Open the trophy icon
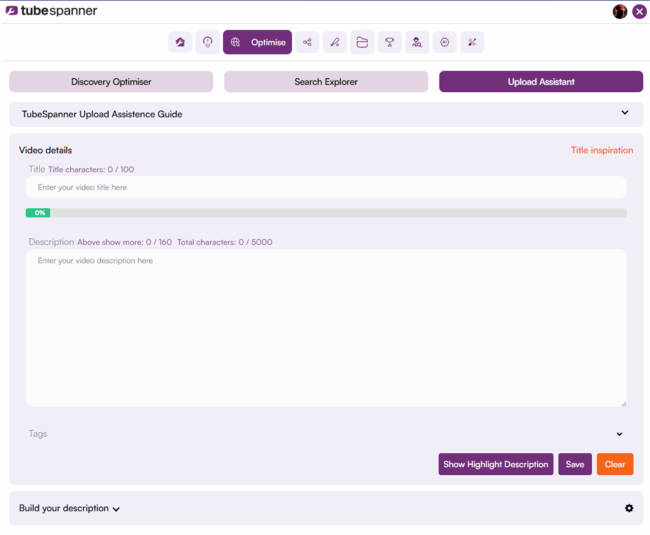The image size is (650, 535). pyautogui.click(x=390, y=42)
